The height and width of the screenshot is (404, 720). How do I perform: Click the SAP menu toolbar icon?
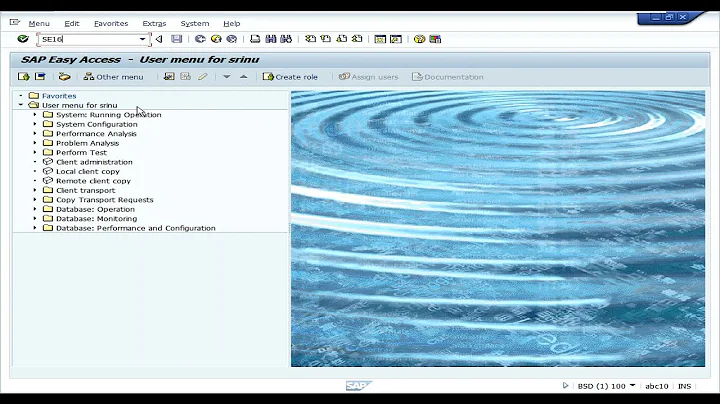[x=40, y=77]
